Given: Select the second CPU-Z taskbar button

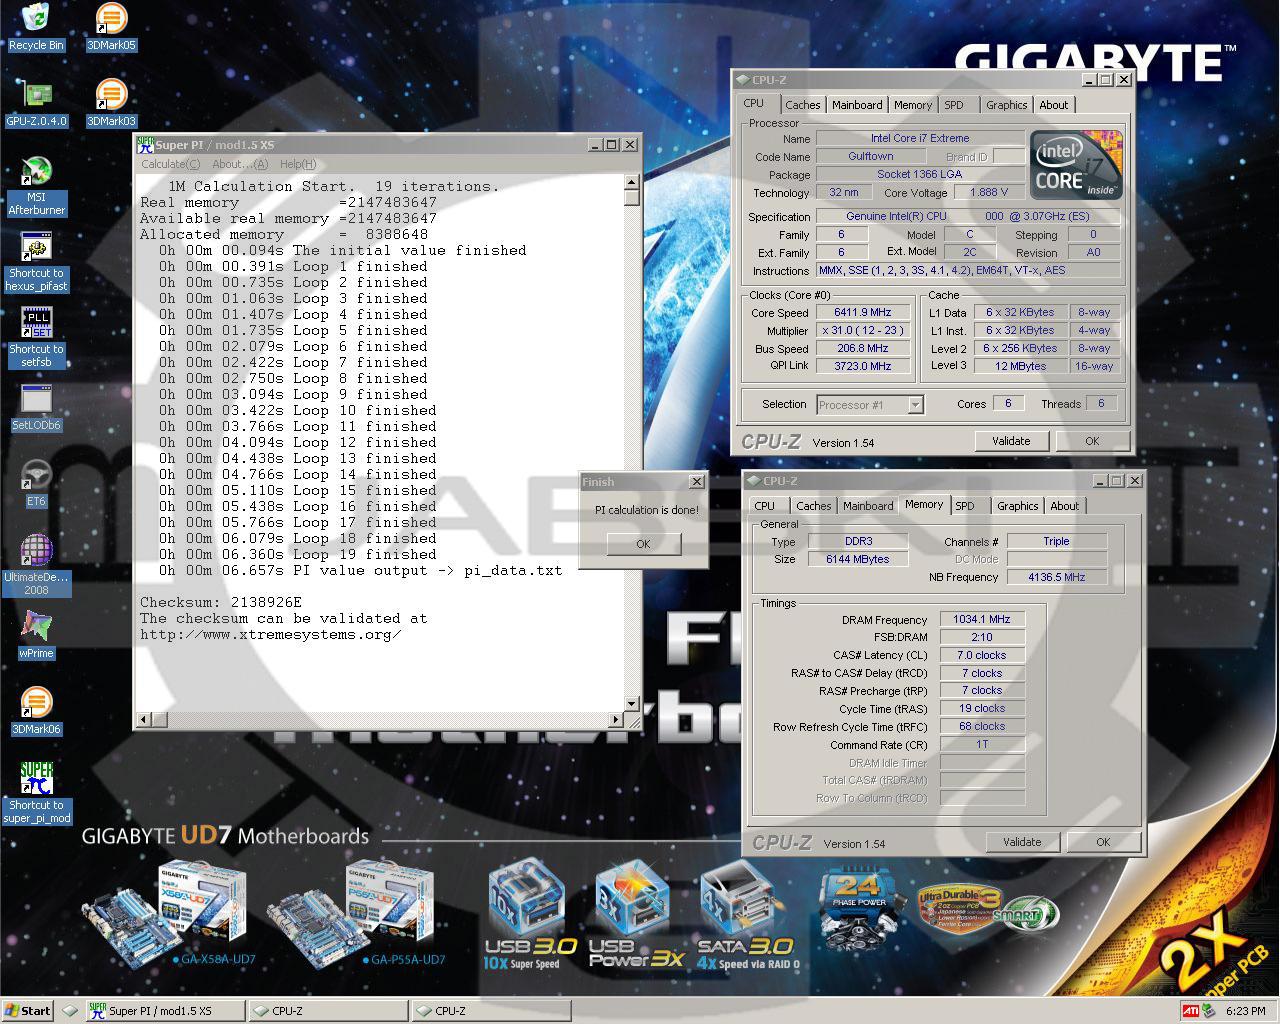Looking at the screenshot, I should tap(491, 1011).
